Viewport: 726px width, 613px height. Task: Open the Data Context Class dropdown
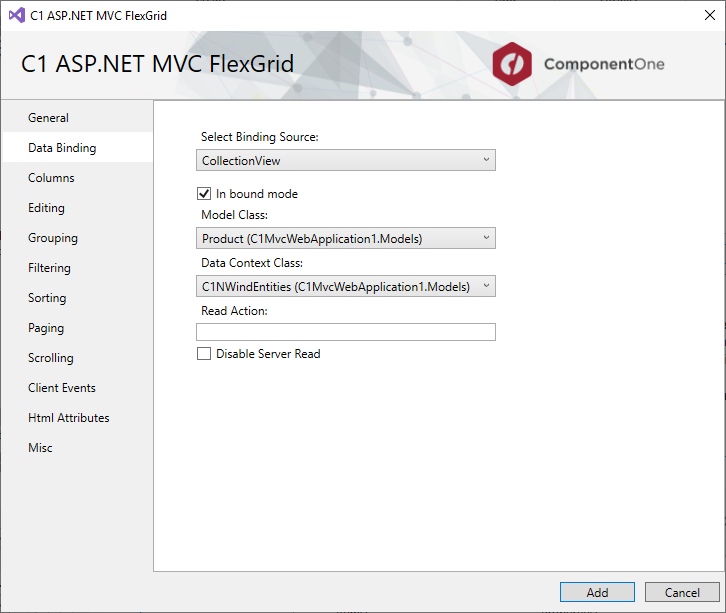click(345, 287)
